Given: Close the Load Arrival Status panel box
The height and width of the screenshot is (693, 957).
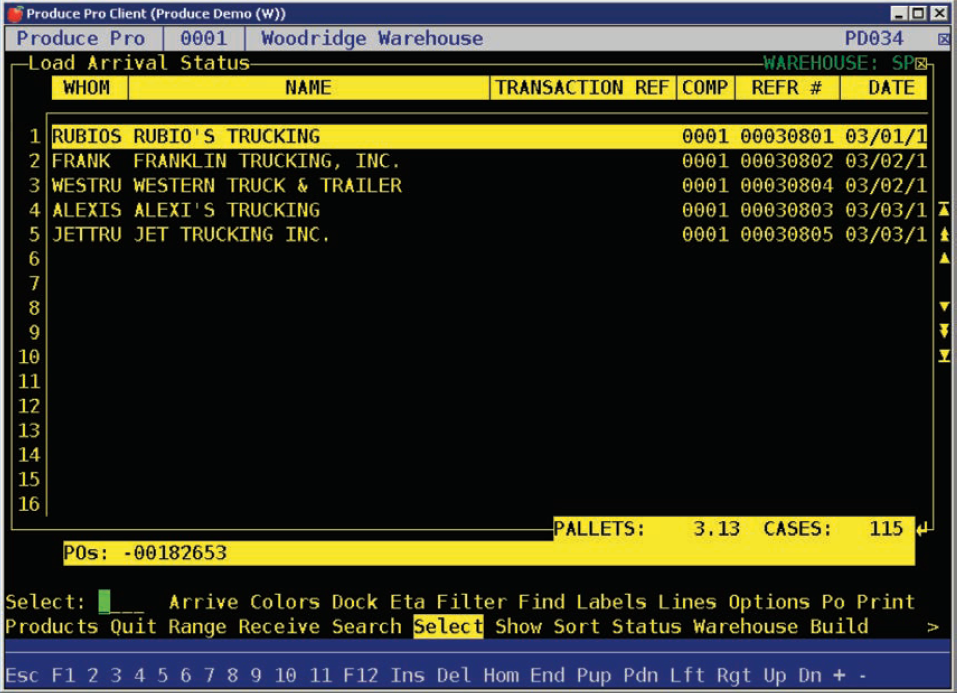Looking at the screenshot, I should 921,64.
